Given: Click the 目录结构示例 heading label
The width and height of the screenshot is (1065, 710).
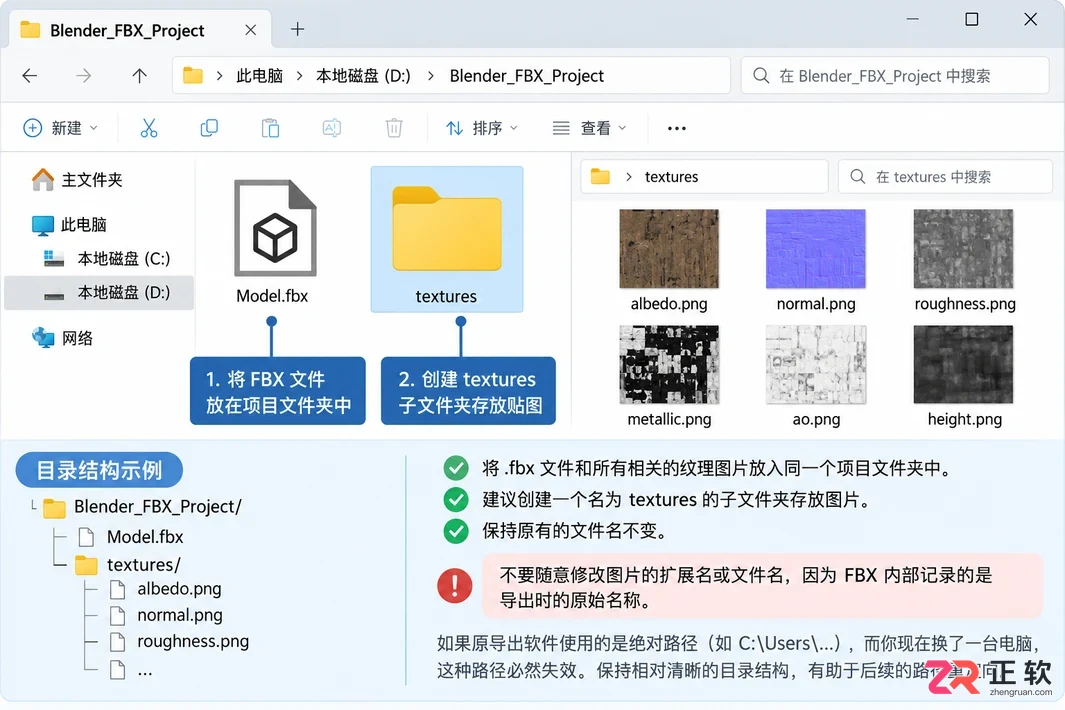Looking at the screenshot, I should click(99, 469).
